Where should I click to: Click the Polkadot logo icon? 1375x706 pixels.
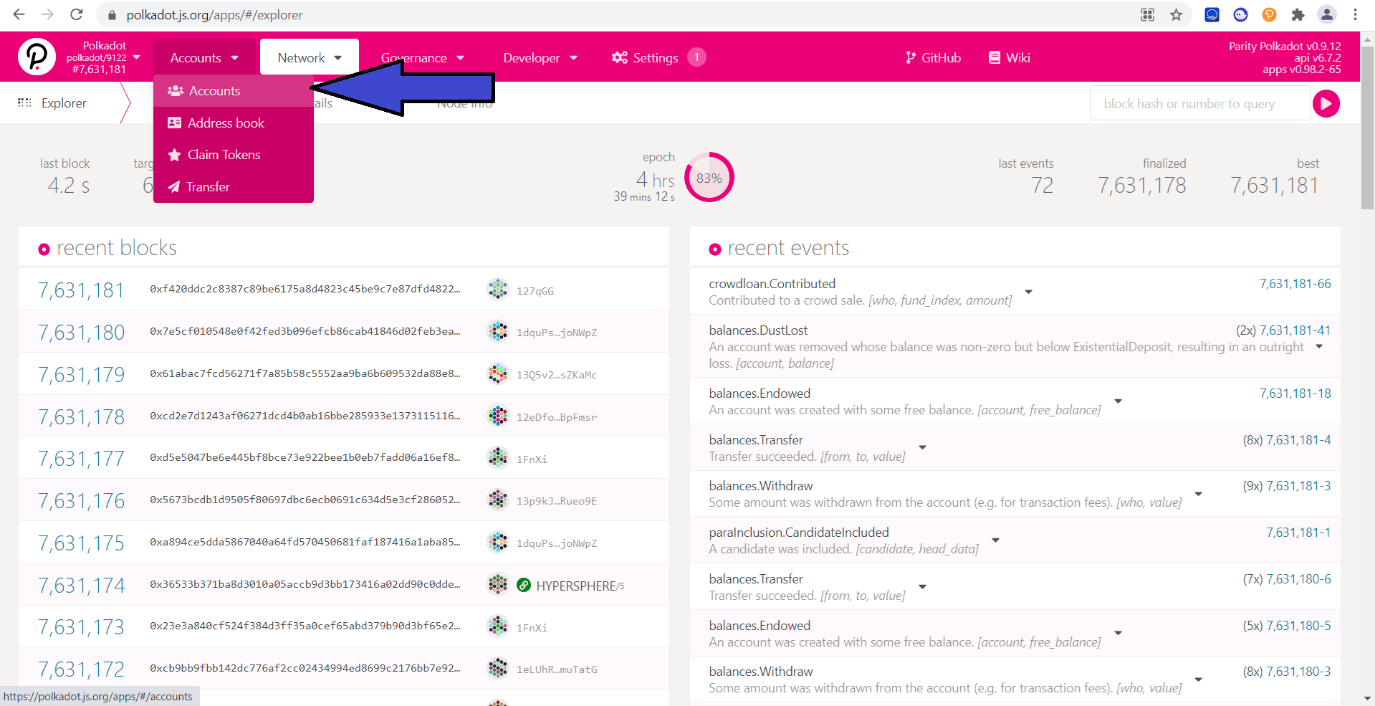(37, 56)
